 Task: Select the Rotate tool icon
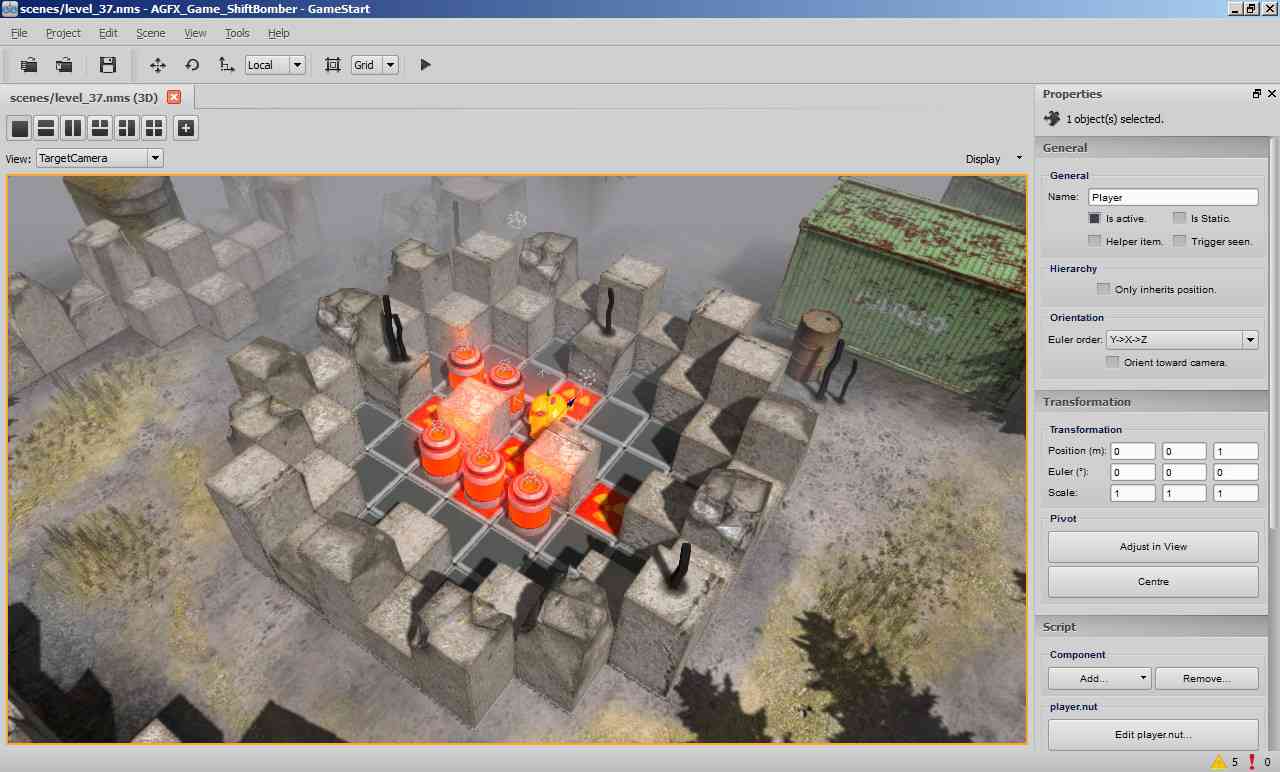192,65
